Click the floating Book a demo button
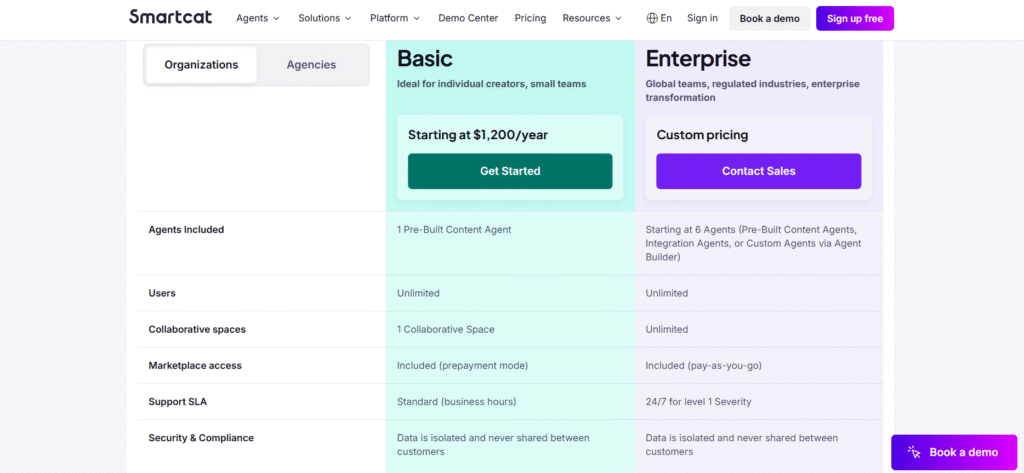Image resolution: width=1024 pixels, height=473 pixels. pyautogui.click(x=956, y=452)
